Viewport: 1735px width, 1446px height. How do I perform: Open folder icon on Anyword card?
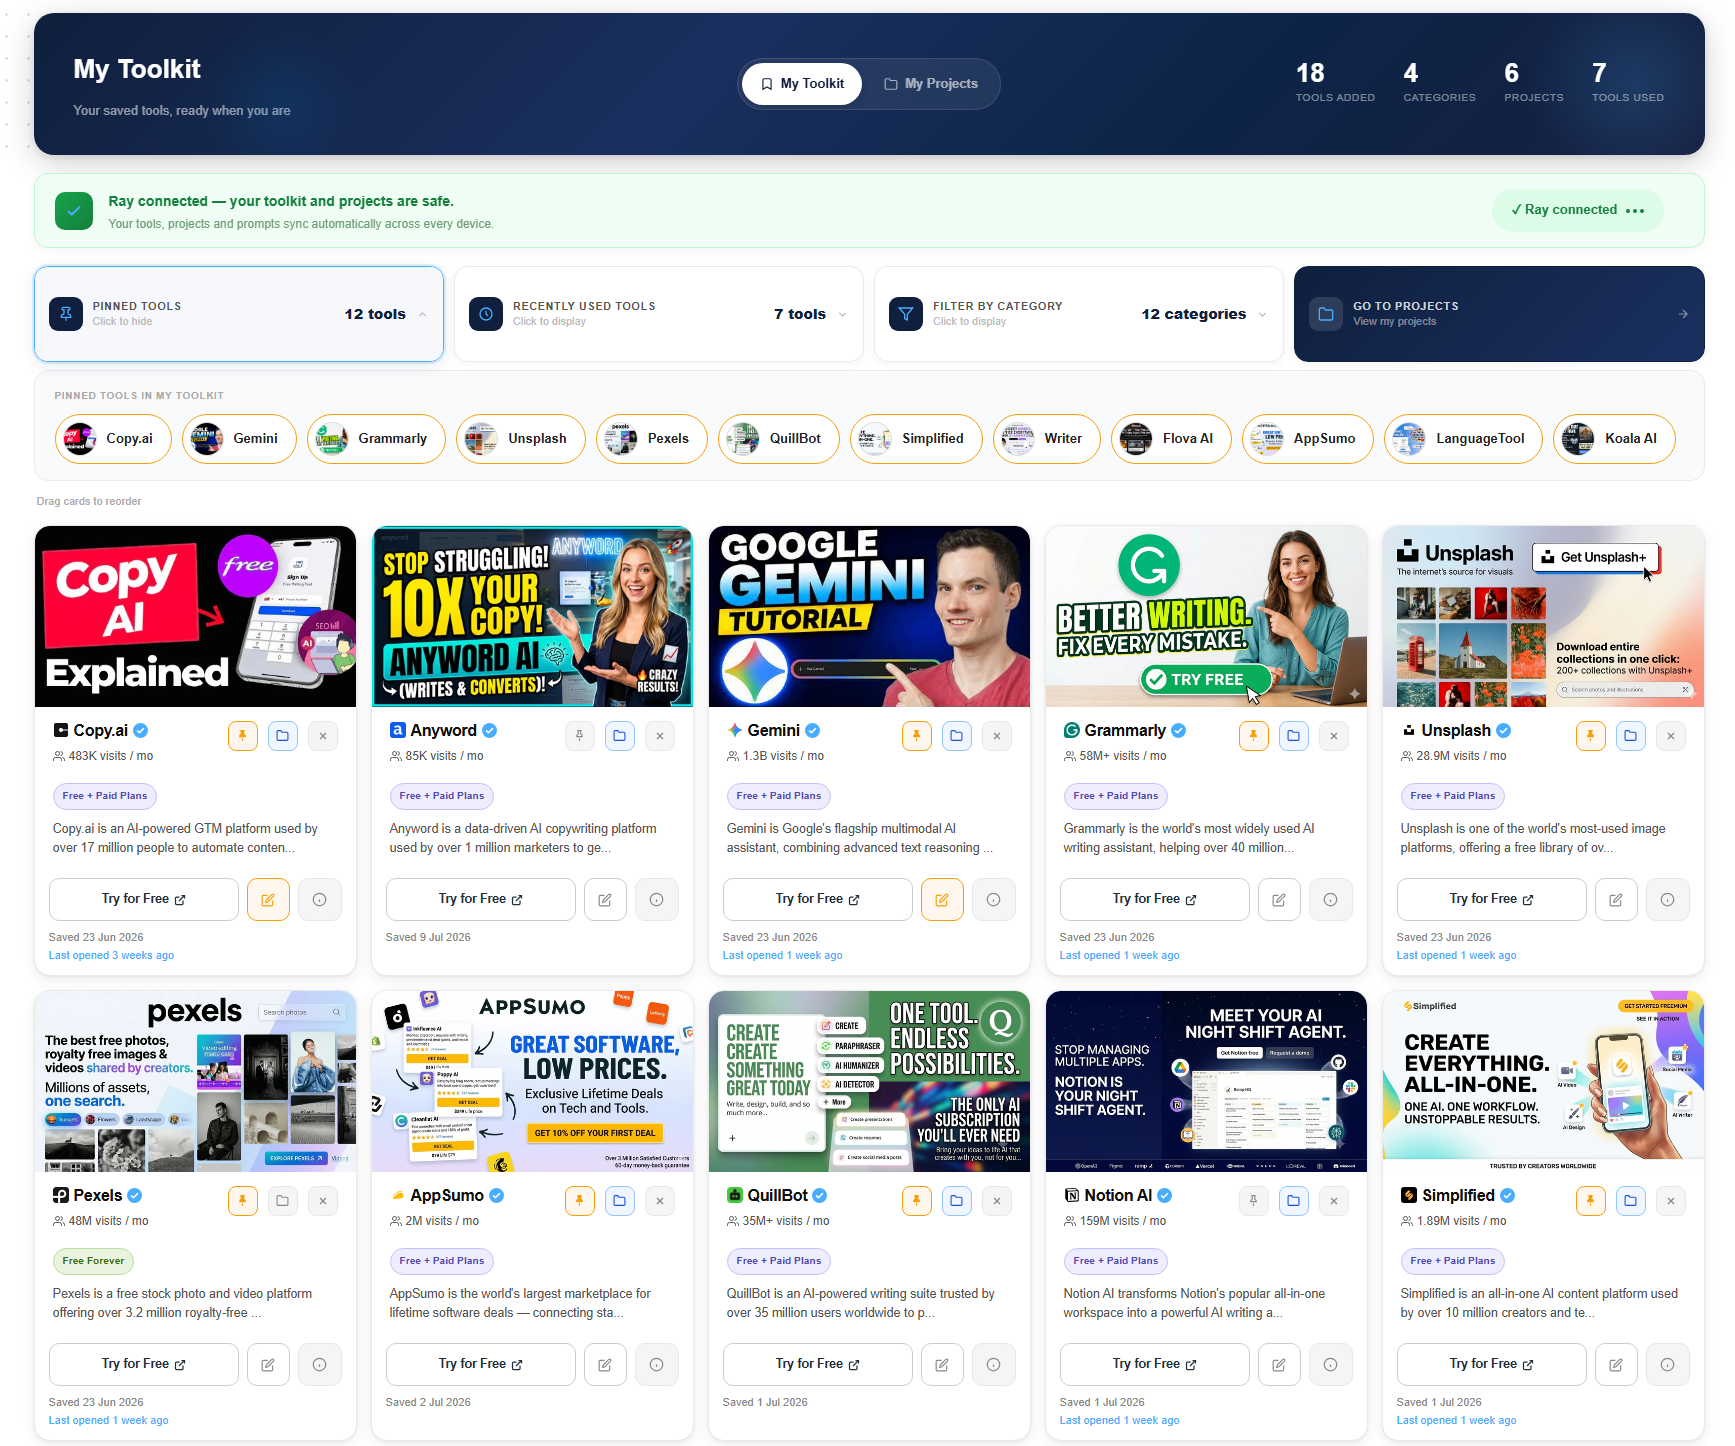tap(620, 736)
